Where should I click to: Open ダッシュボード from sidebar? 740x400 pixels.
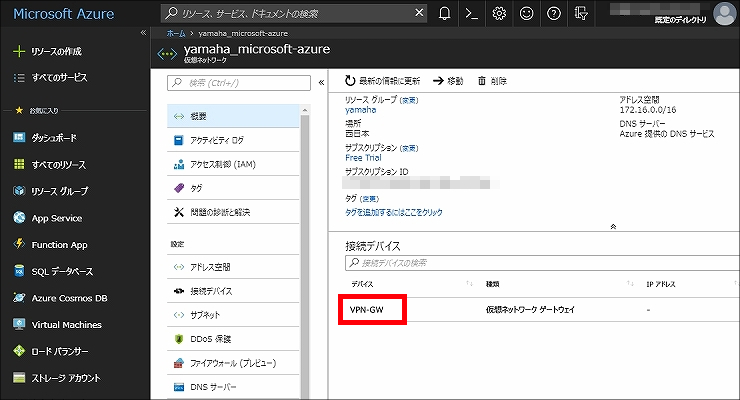[45, 138]
